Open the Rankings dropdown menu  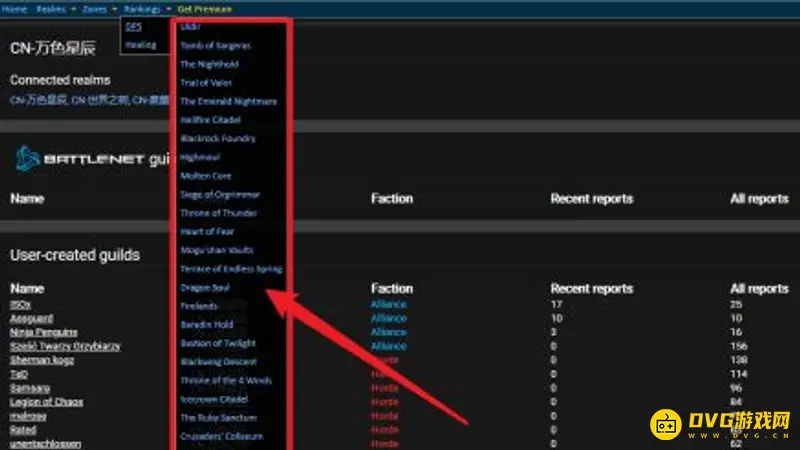pos(147,9)
